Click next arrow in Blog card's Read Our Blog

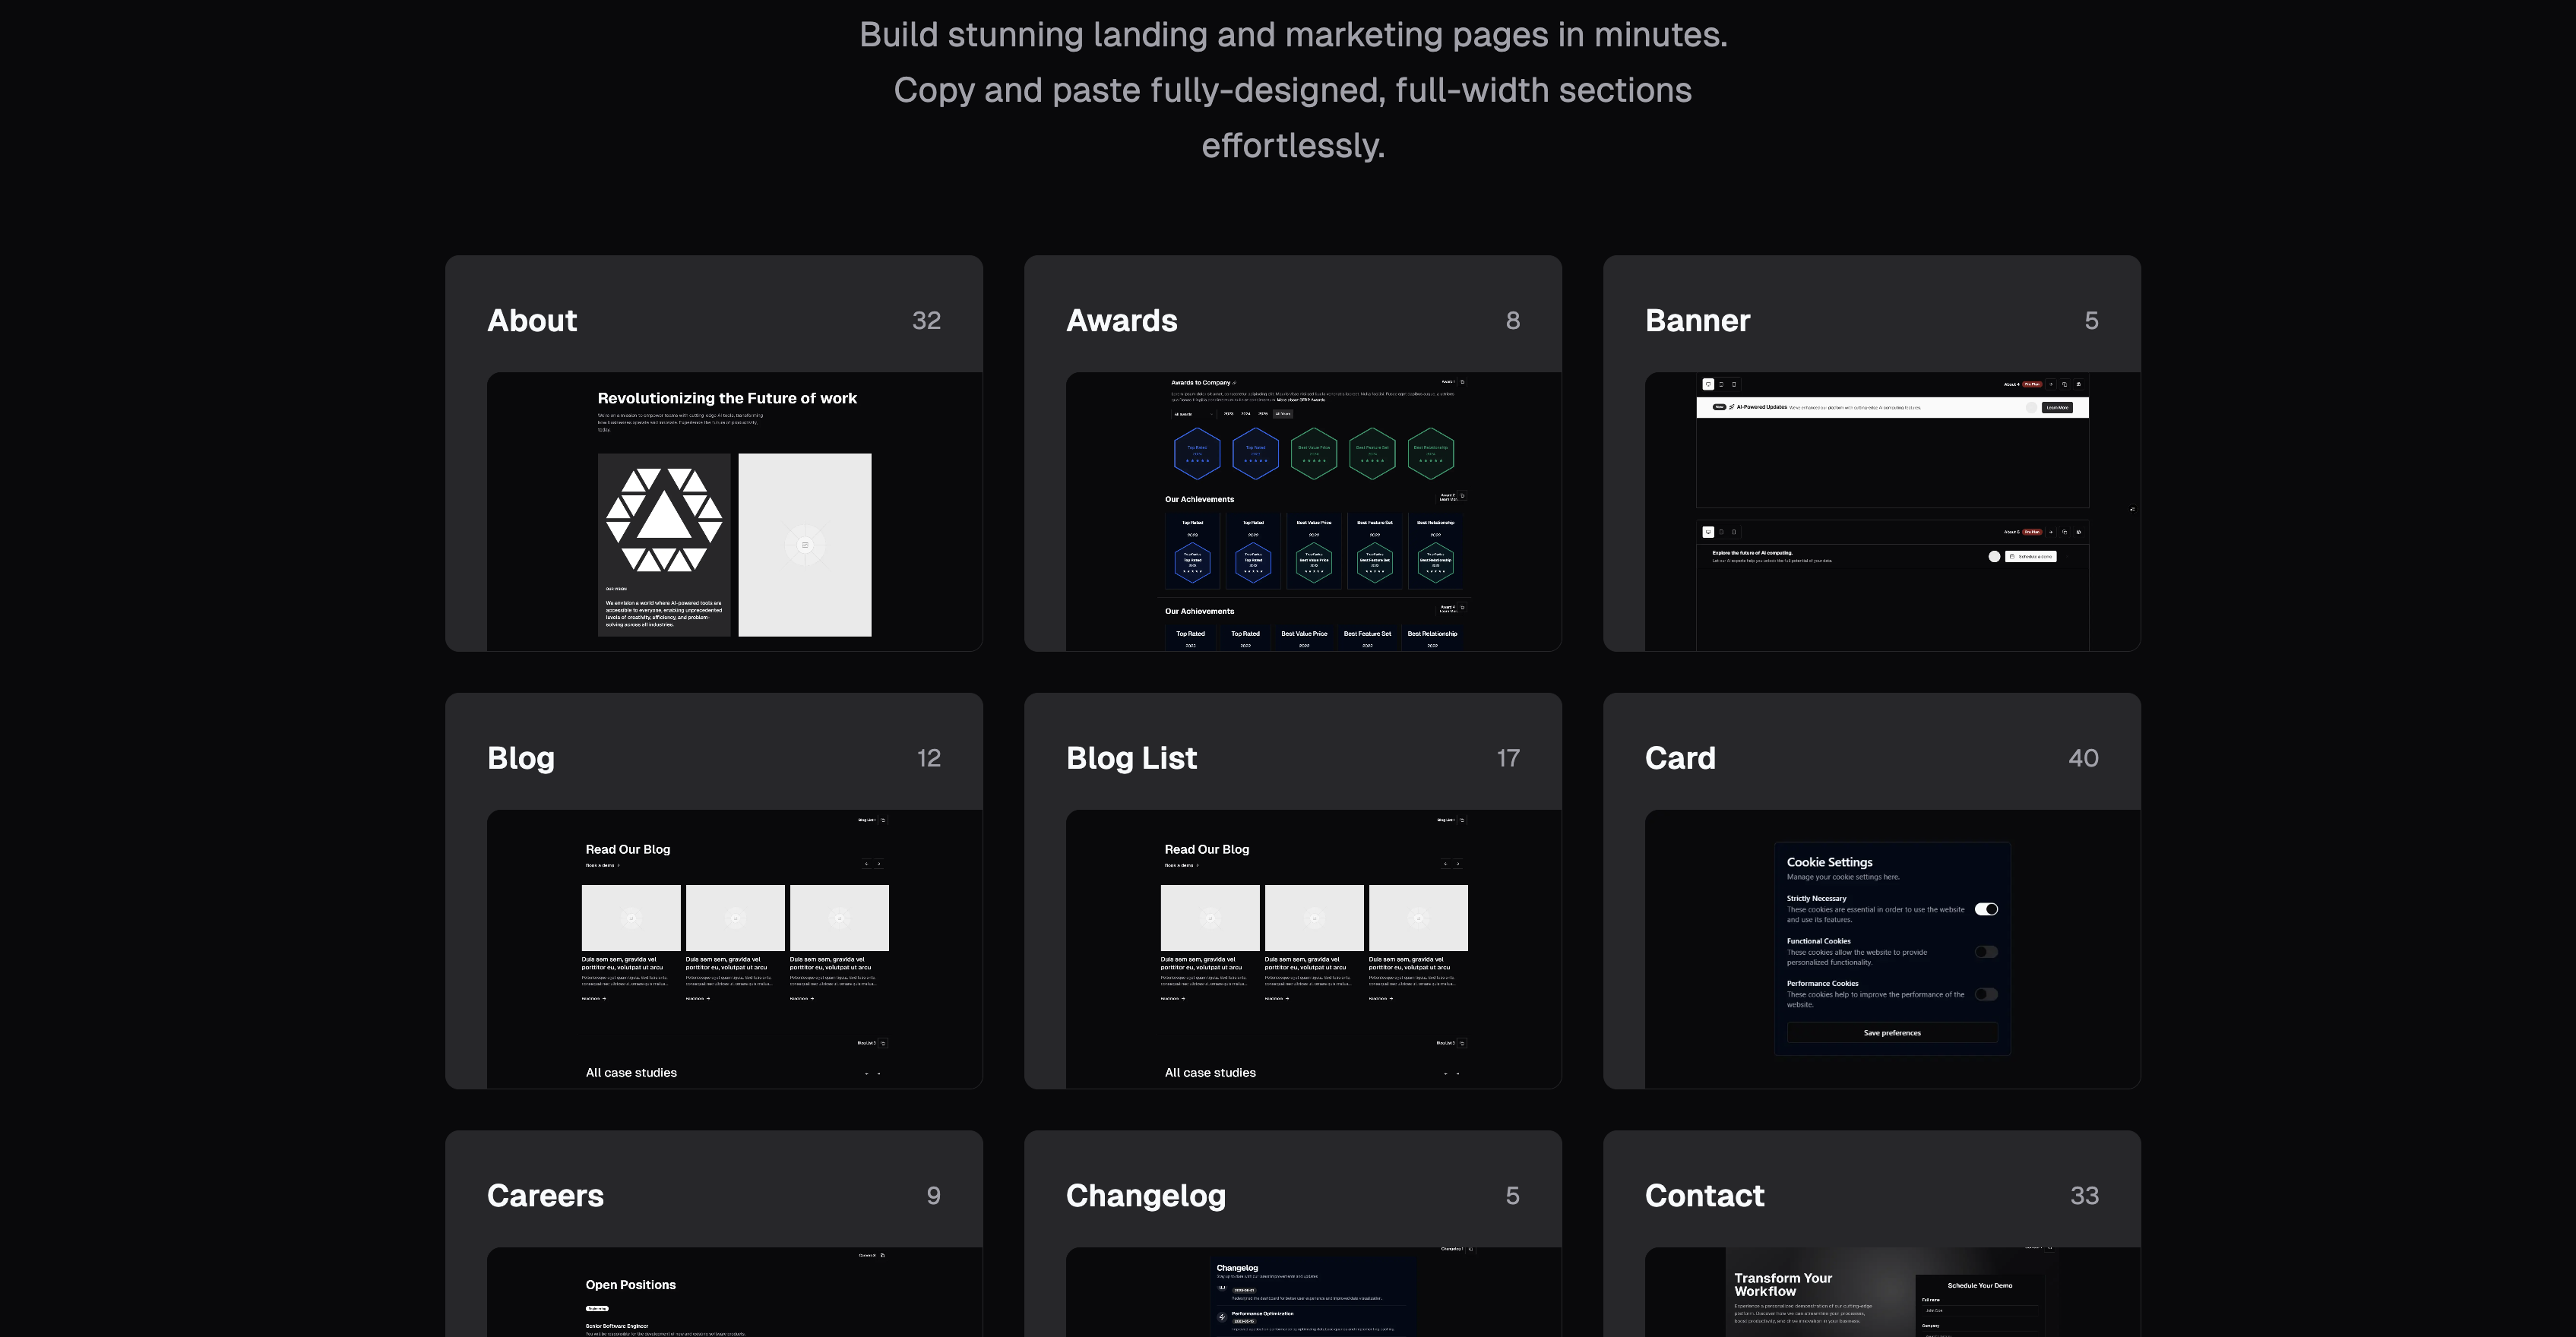pyautogui.click(x=879, y=864)
